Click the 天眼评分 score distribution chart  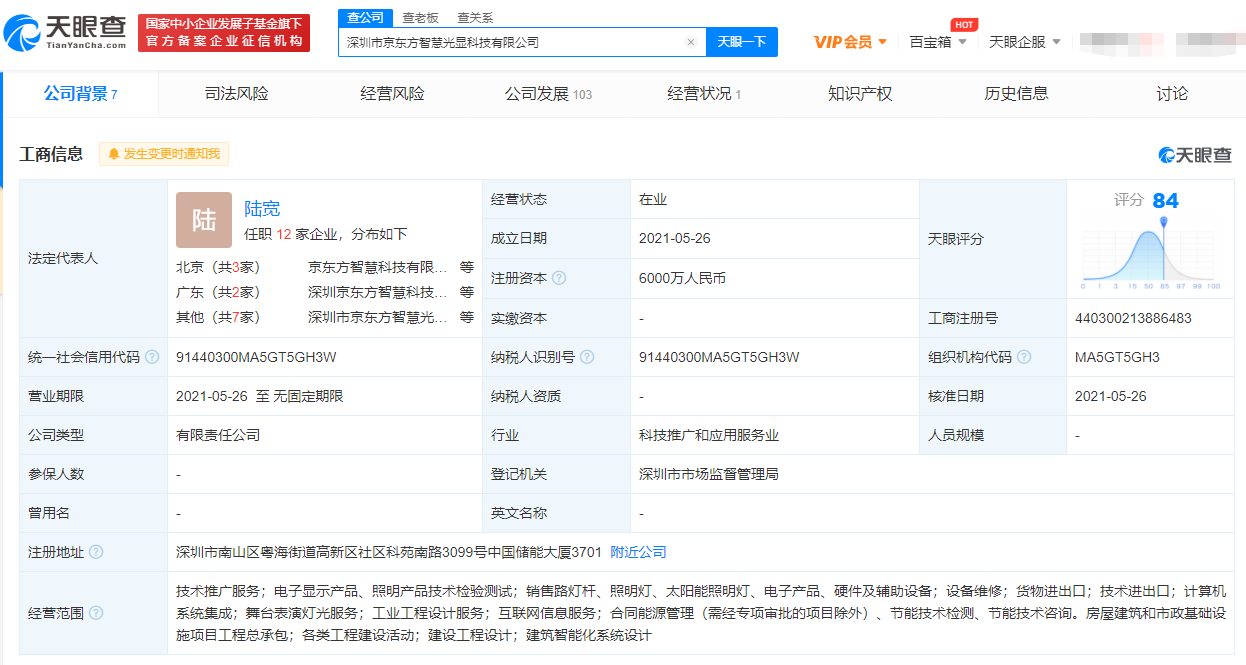coord(1151,252)
